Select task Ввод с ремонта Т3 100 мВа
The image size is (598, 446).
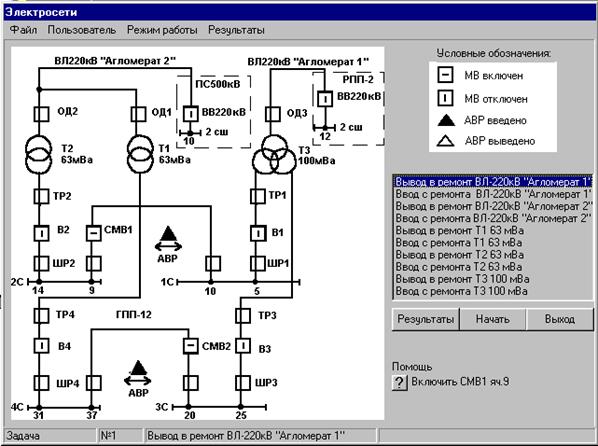493,291
